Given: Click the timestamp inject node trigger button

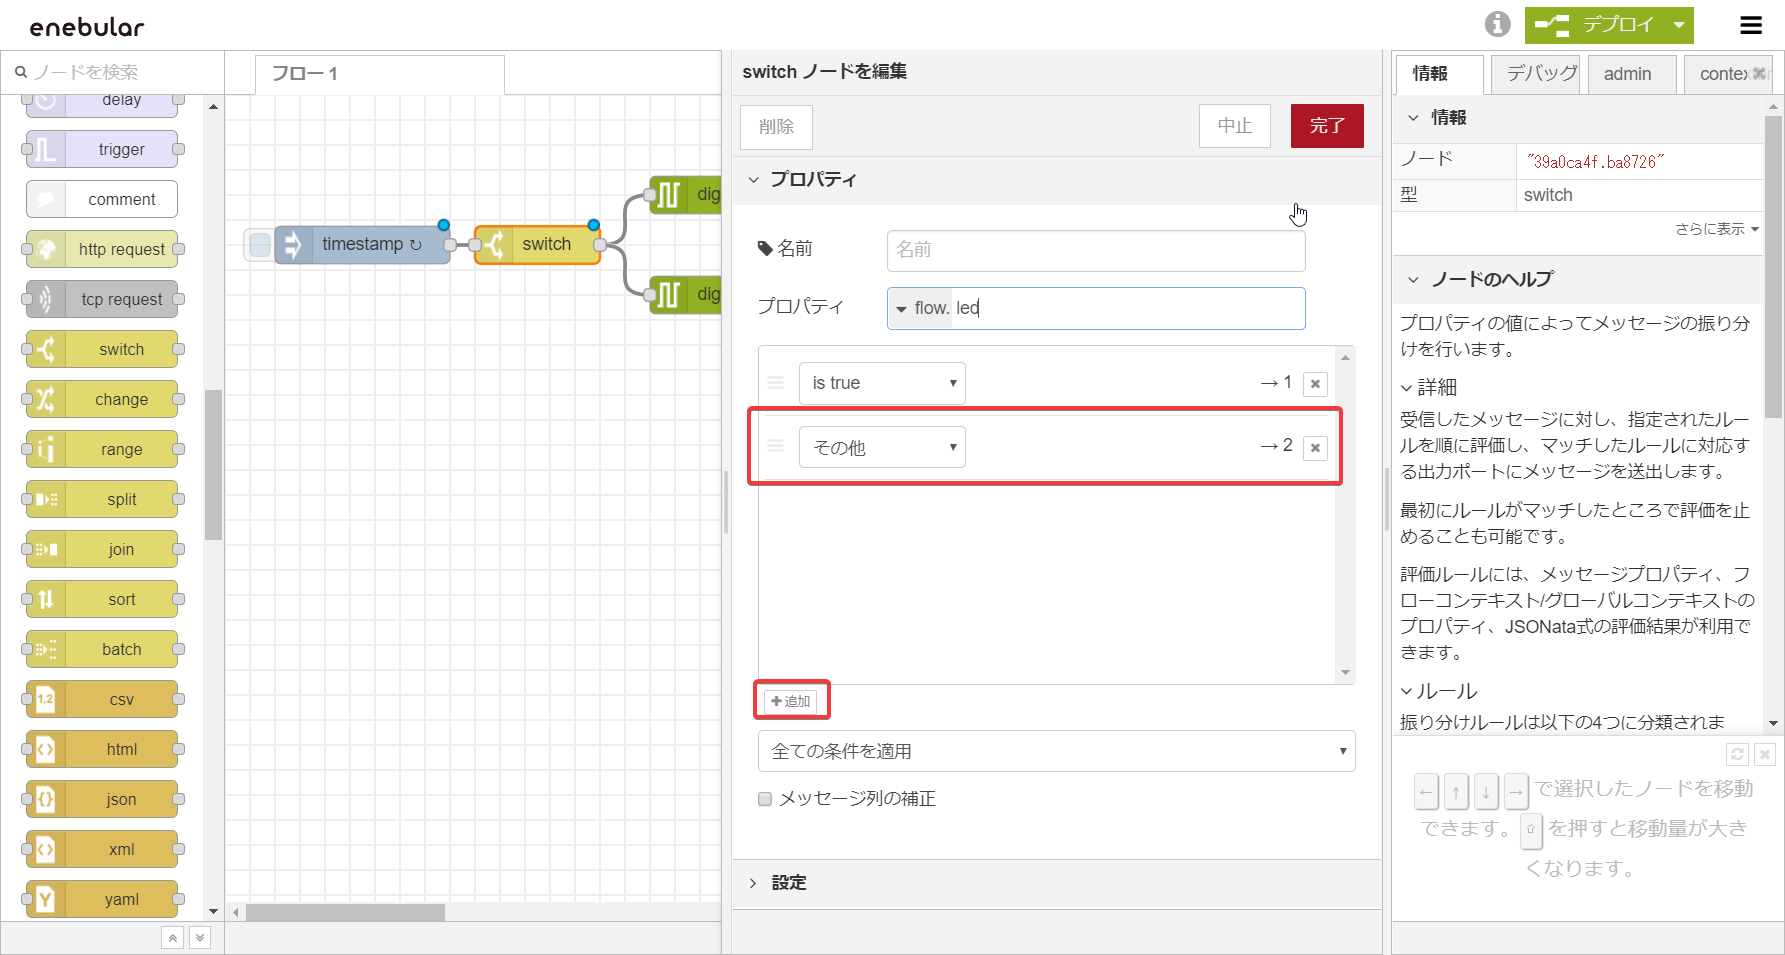Looking at the screenshot, I should click(x=259, y=244).
